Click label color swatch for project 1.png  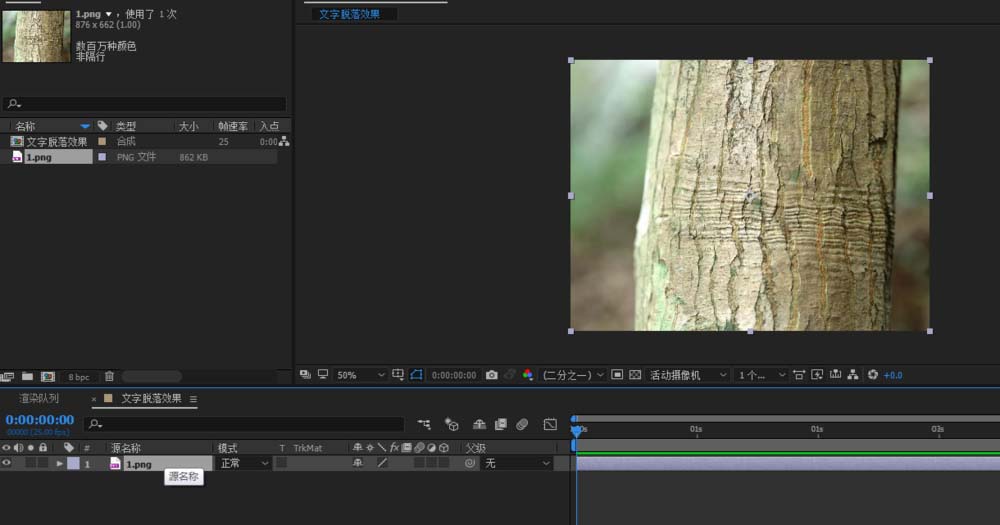coord(102,156)
